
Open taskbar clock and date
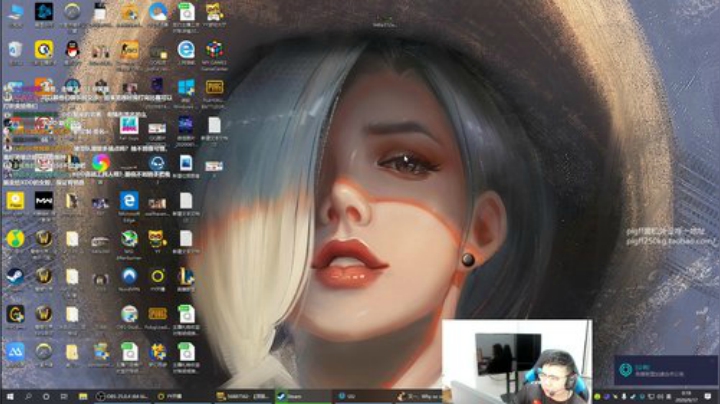[x=686, y=396]
